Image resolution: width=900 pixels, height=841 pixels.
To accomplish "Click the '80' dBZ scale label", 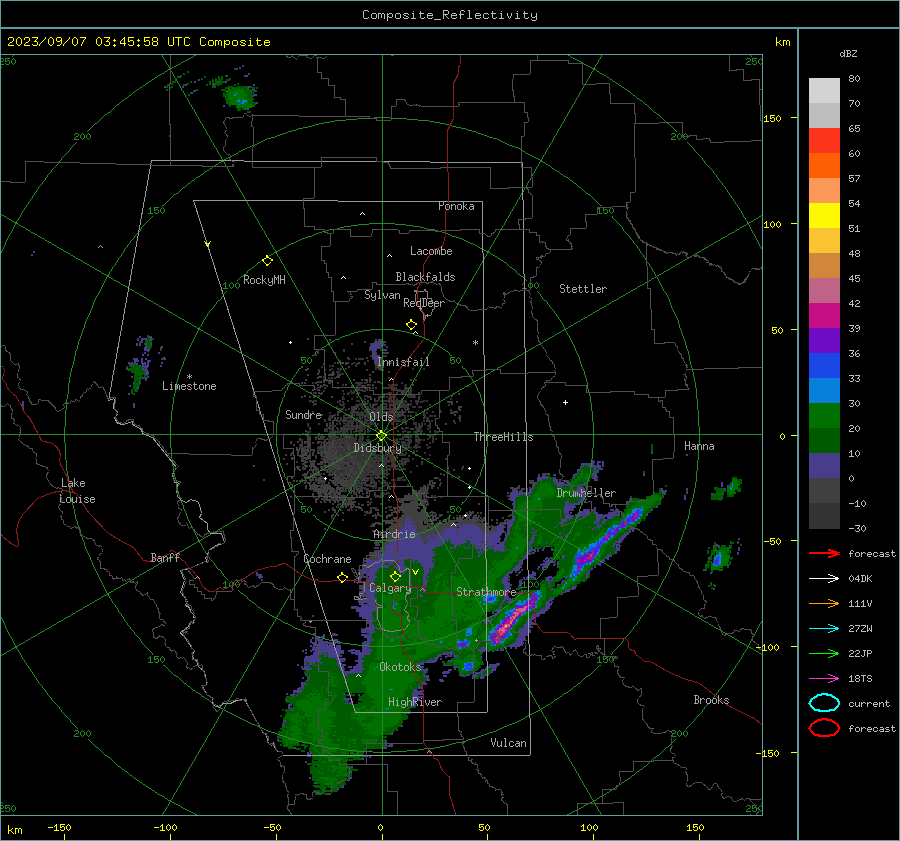I will [x=854, y=79].
